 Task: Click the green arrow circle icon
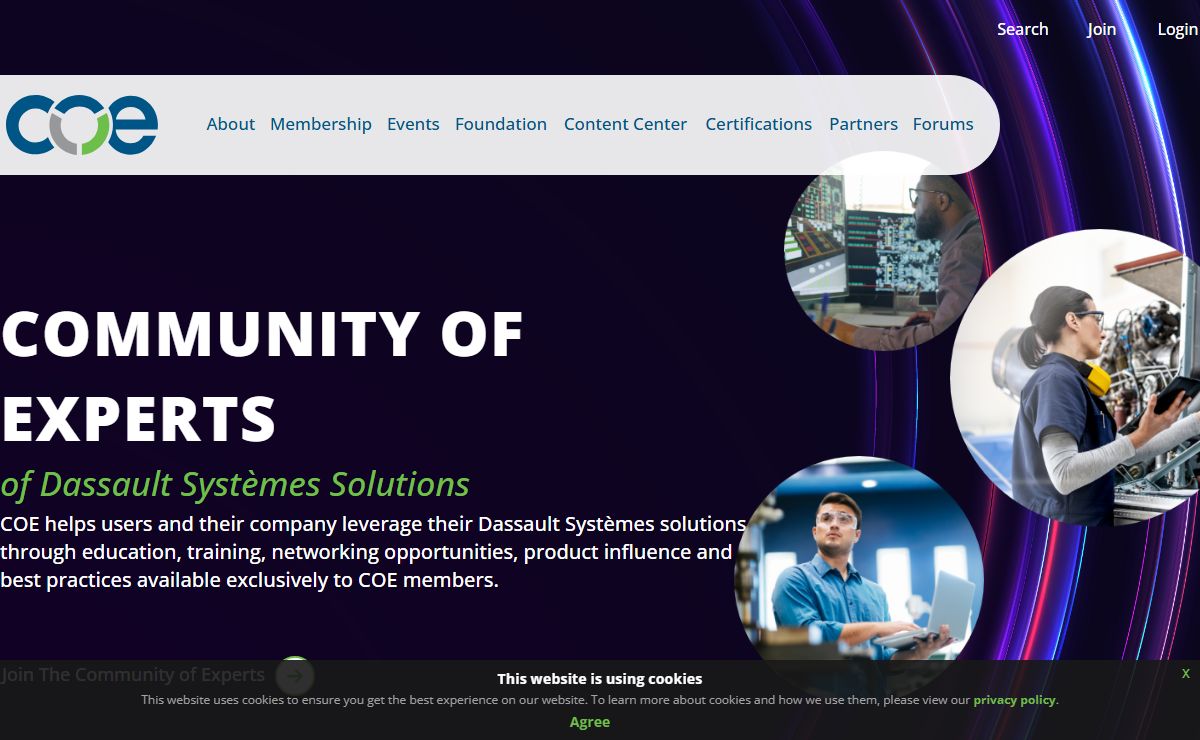point(294,675)
